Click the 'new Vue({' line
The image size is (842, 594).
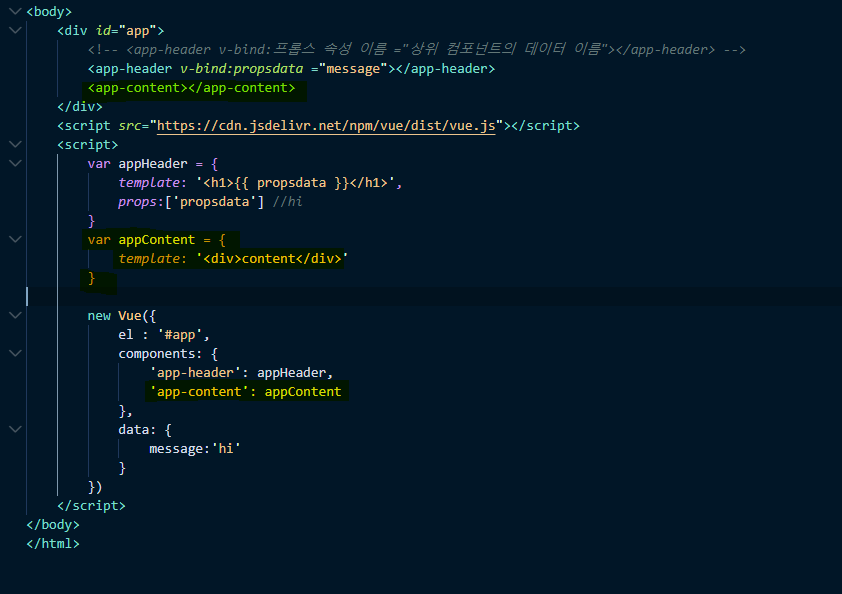coord(122,316)
